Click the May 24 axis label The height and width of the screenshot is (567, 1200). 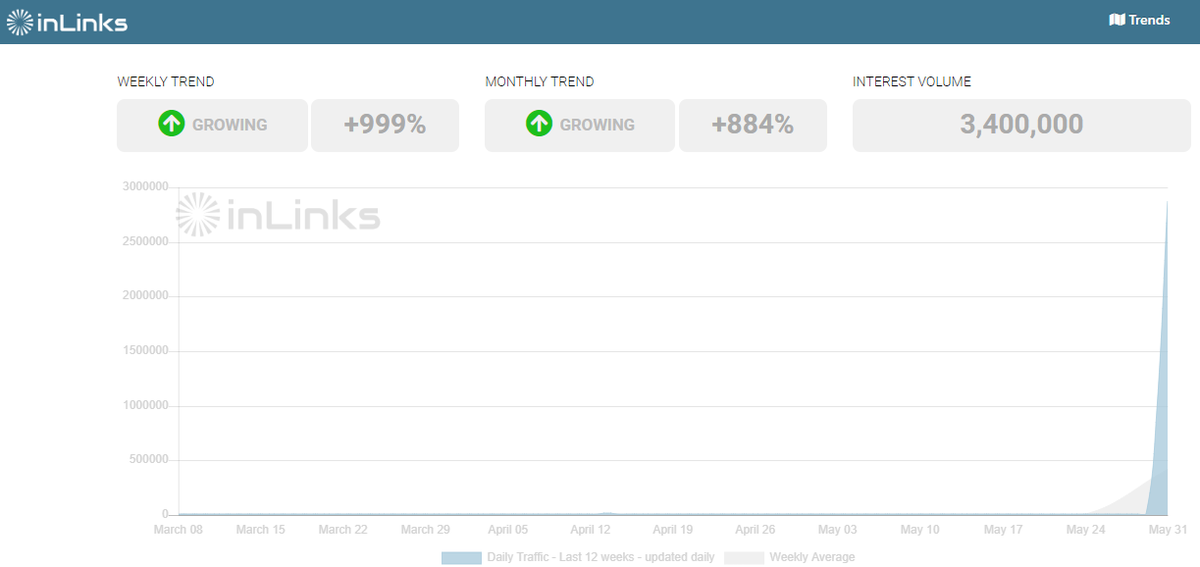click(x=1085, y=530)
